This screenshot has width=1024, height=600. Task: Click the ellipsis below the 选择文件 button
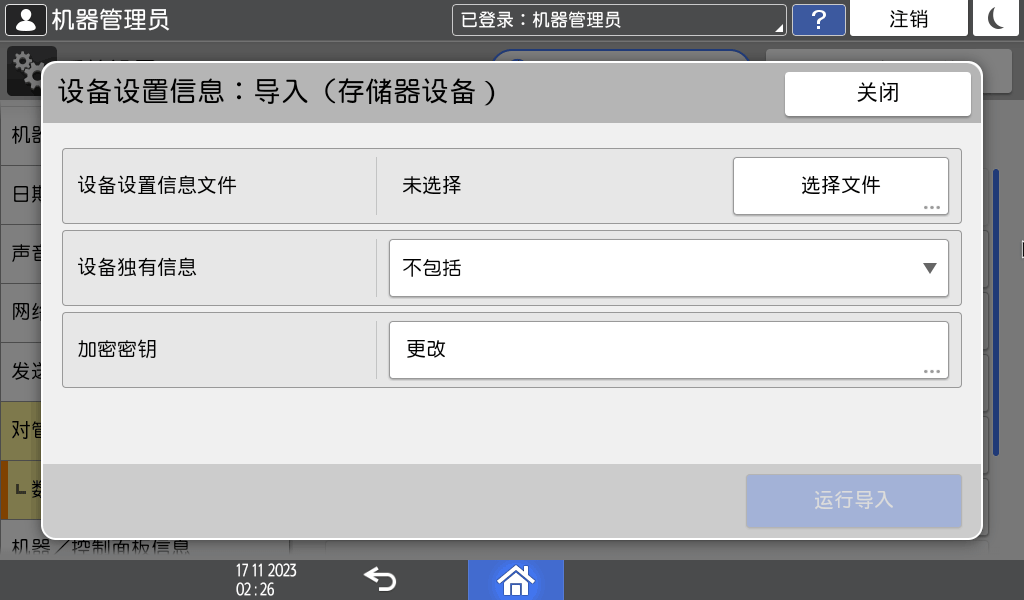(x=933, y=206)
